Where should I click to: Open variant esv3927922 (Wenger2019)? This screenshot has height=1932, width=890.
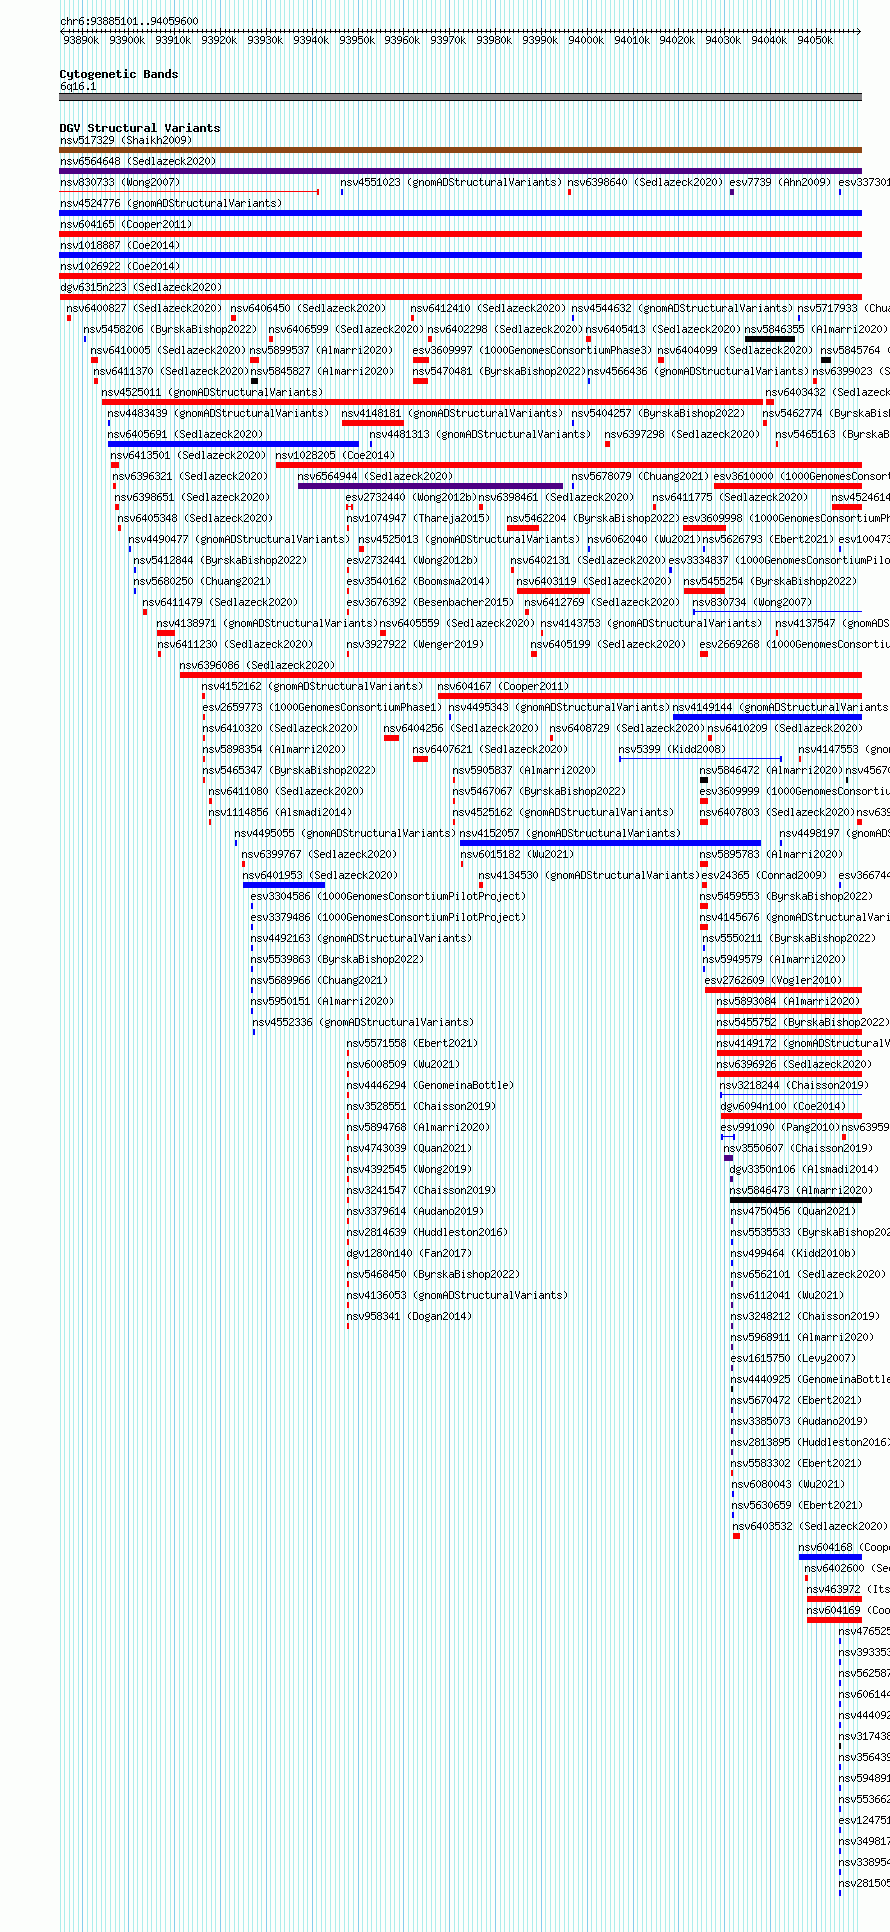[x=415, y=645]
